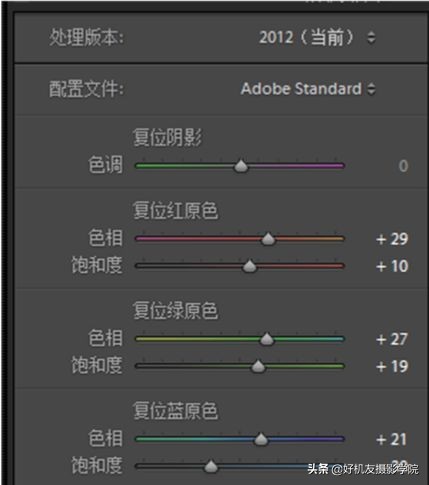
Task: Click the 色调 label in shadows section
Action: [x=105, y=165]
